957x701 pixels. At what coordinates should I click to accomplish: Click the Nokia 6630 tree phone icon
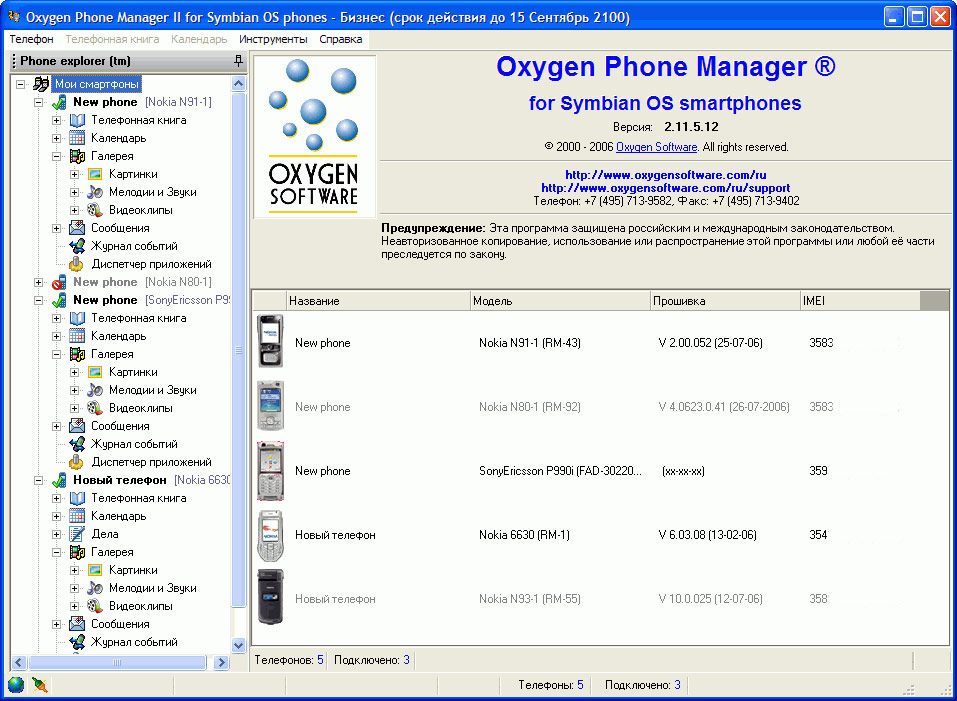pos(59,480)
